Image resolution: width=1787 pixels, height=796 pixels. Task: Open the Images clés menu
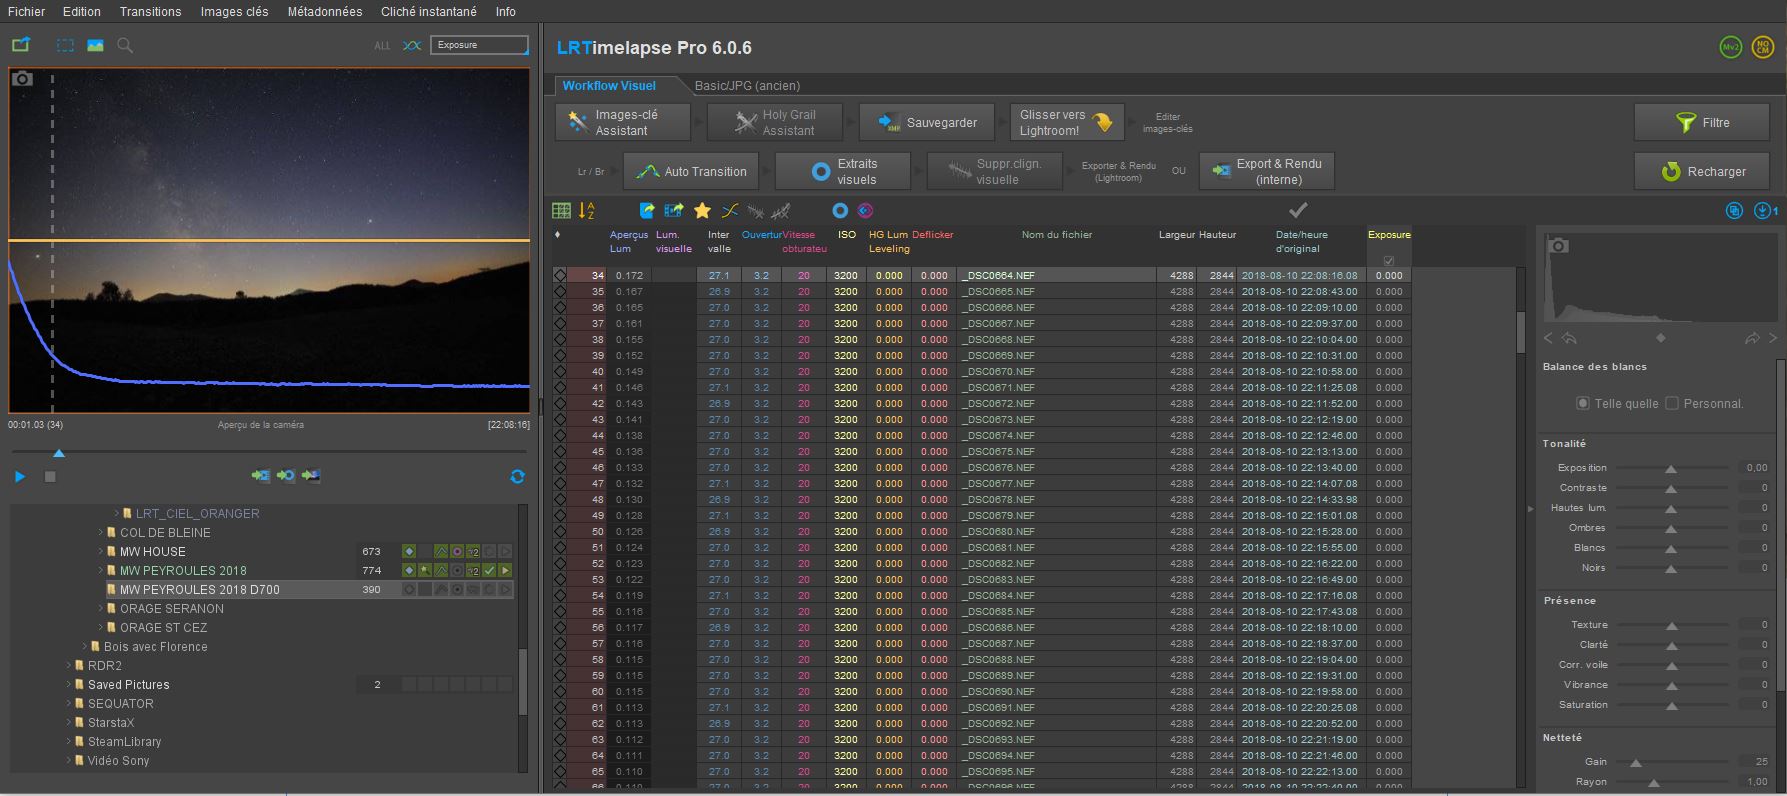pos(234,12)
